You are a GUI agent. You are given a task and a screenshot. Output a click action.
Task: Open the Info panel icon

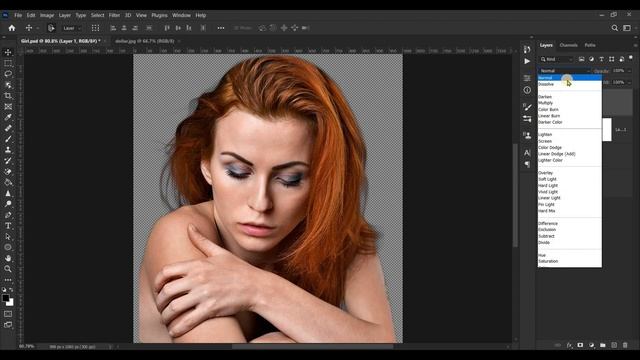click(527, 90)
